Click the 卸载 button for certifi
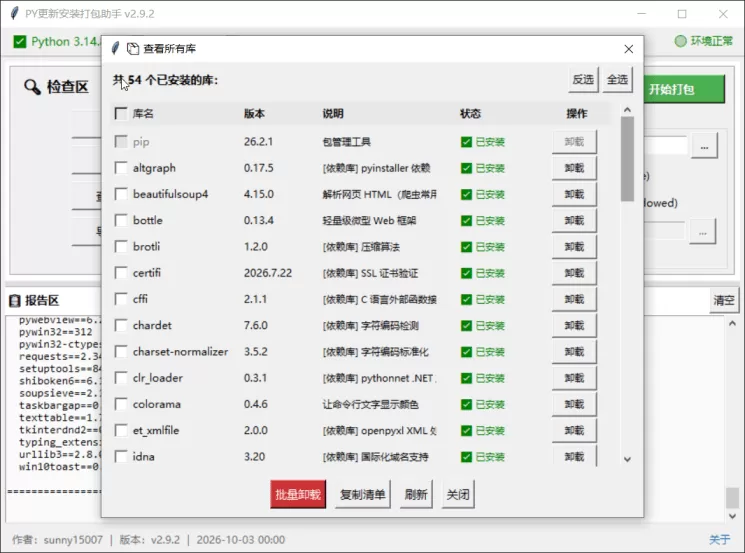The height and width of the screenshot is (553, 745). 574,273
